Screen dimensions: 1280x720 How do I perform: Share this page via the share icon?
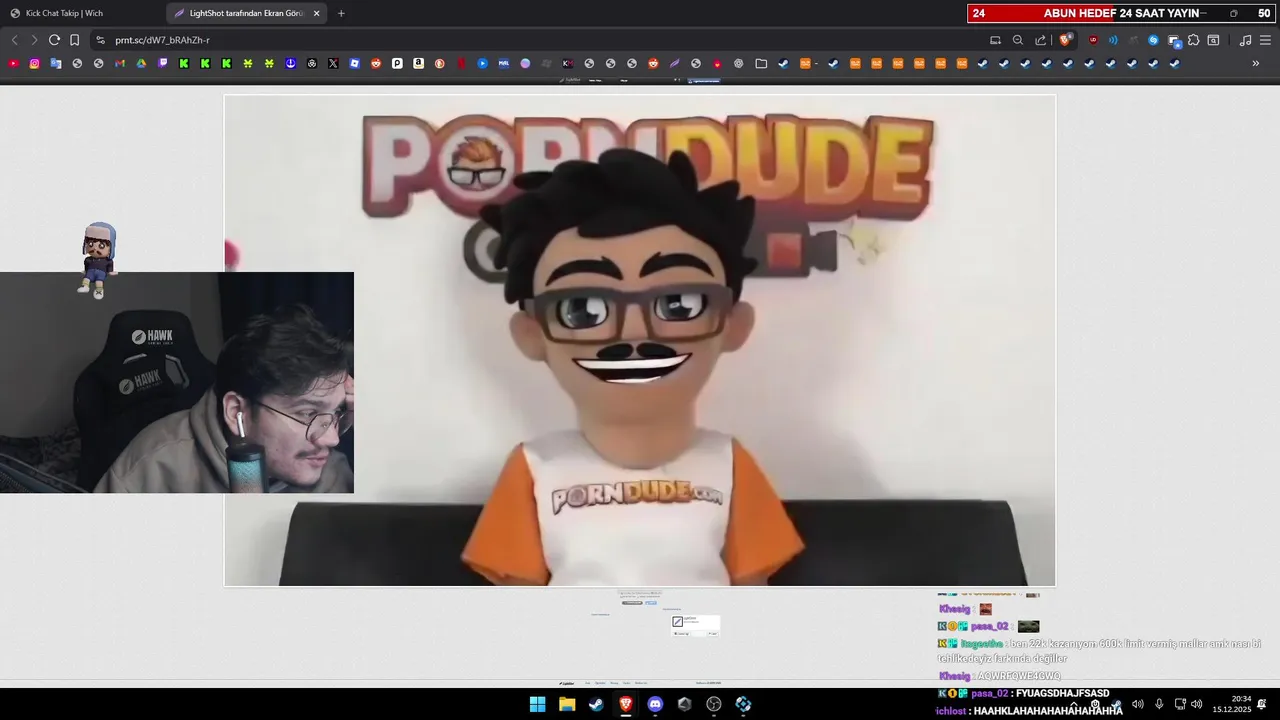(1040, 40)
